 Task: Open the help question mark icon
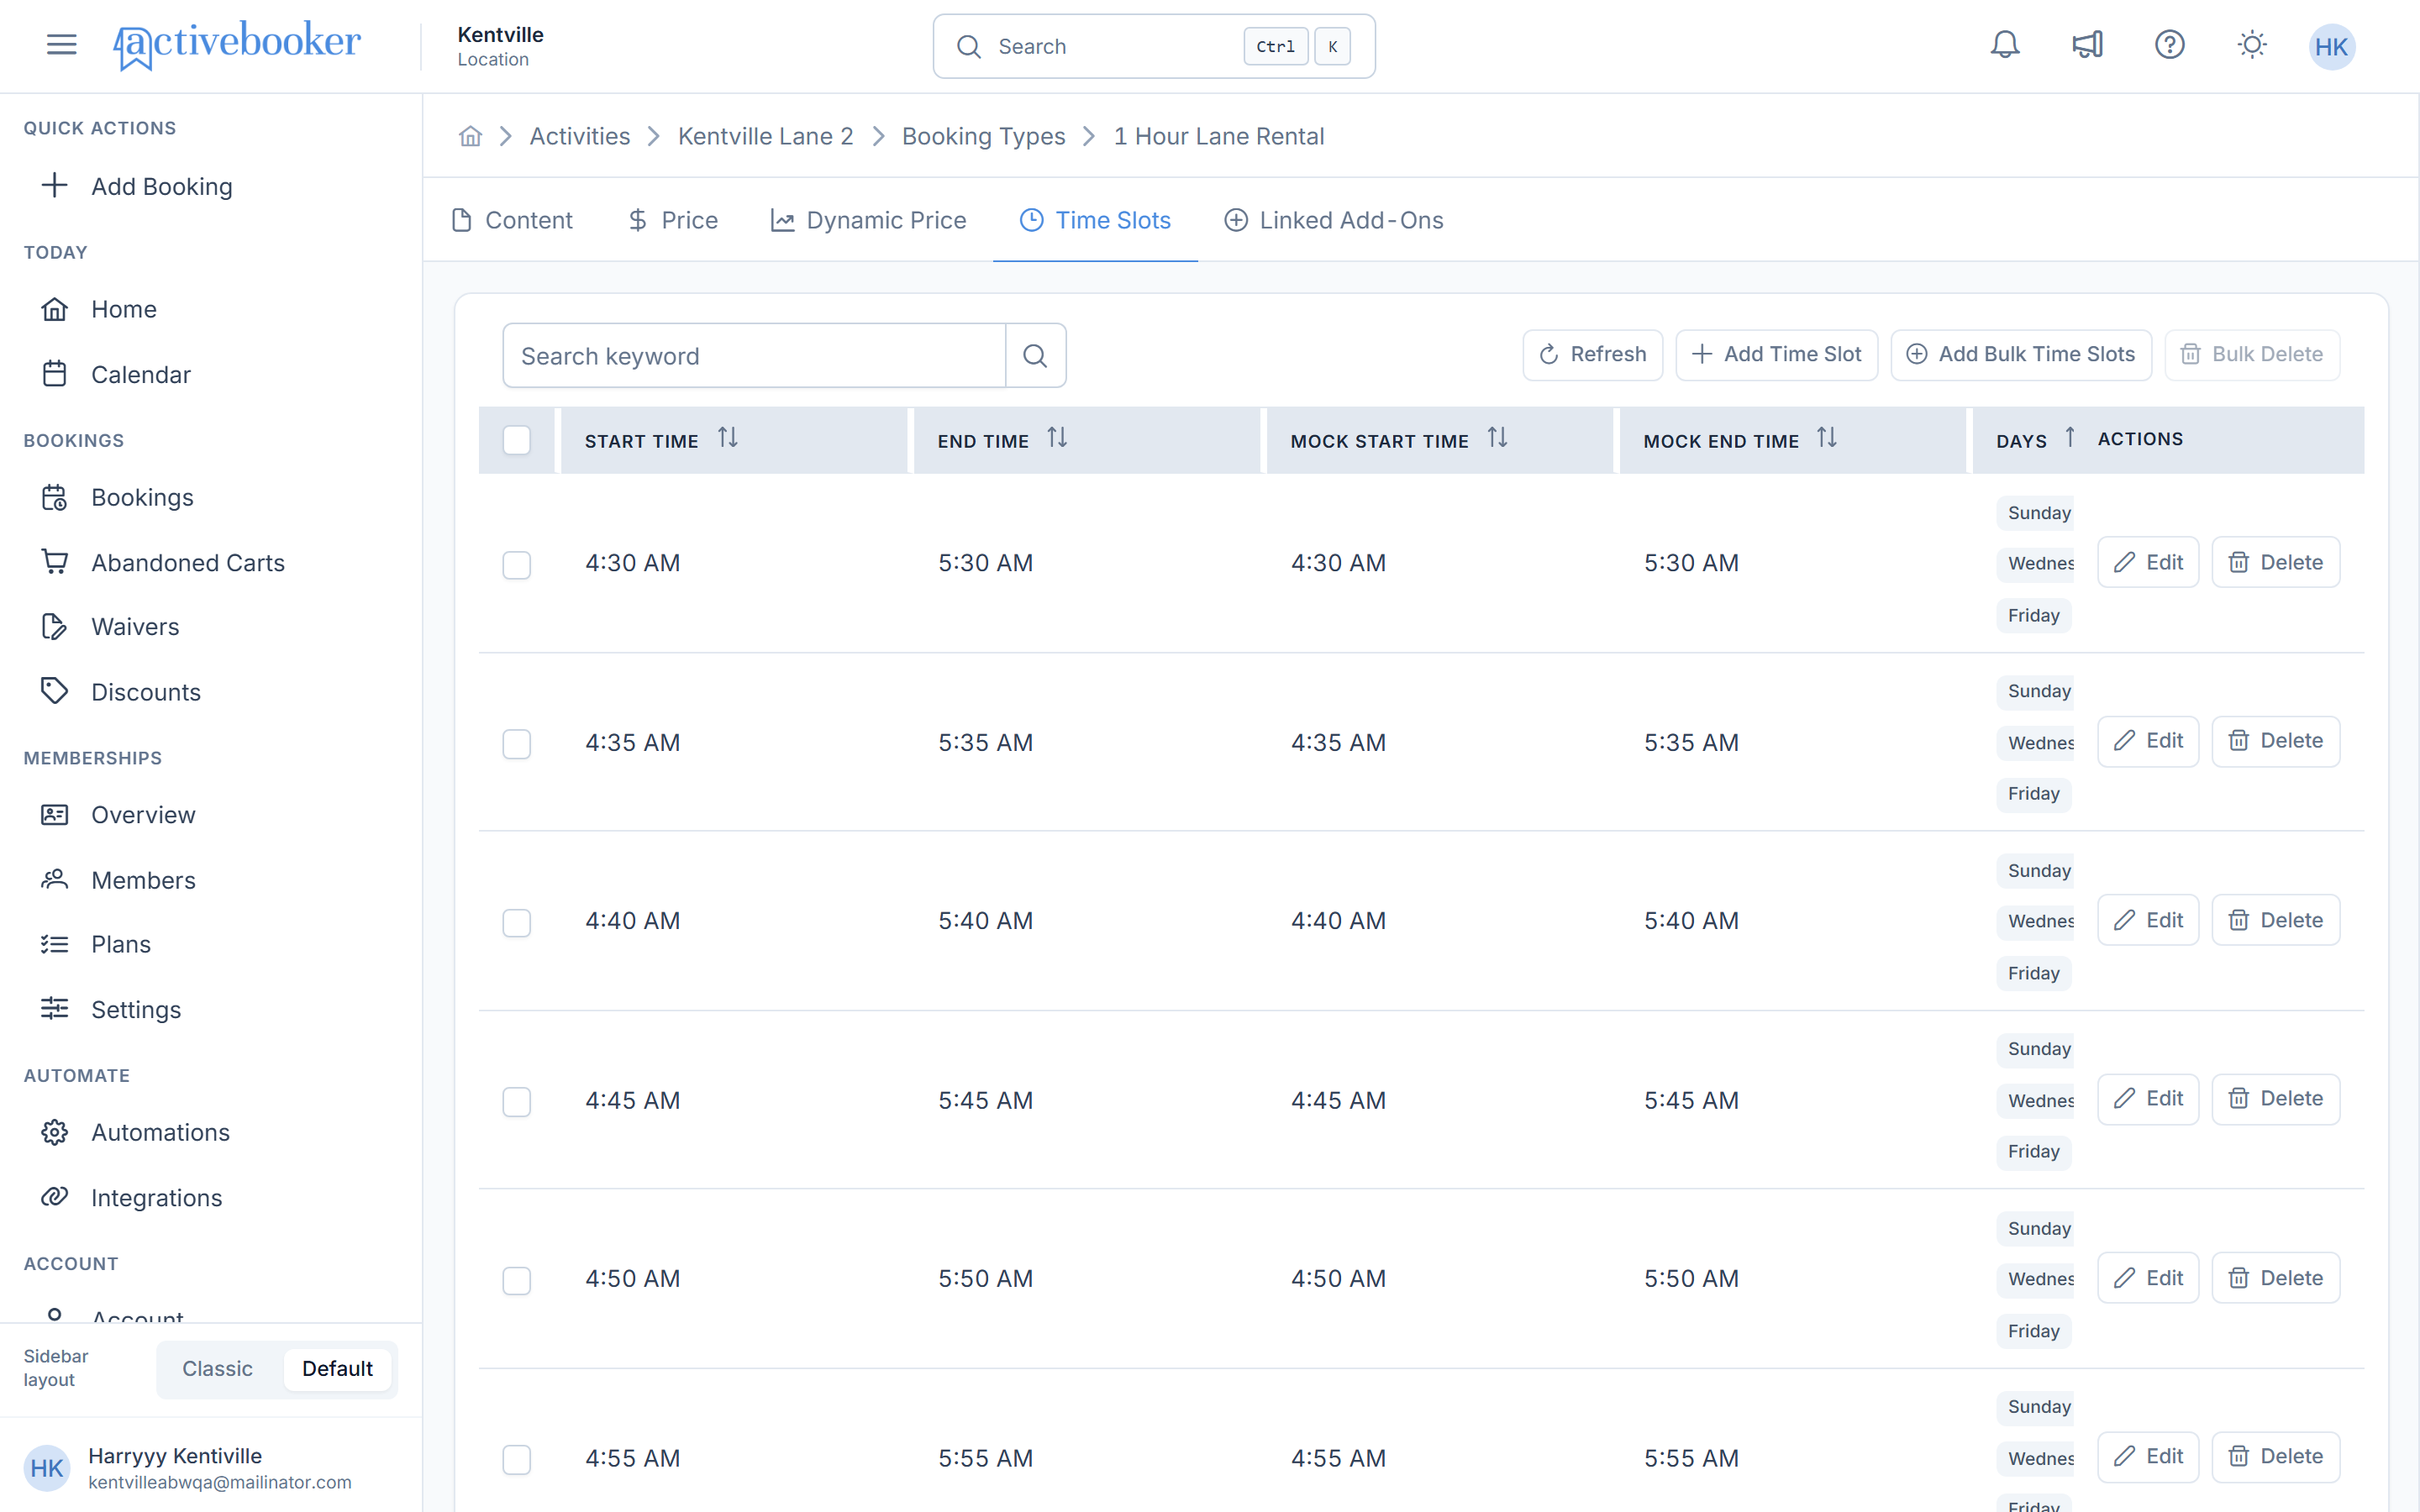2169,45
